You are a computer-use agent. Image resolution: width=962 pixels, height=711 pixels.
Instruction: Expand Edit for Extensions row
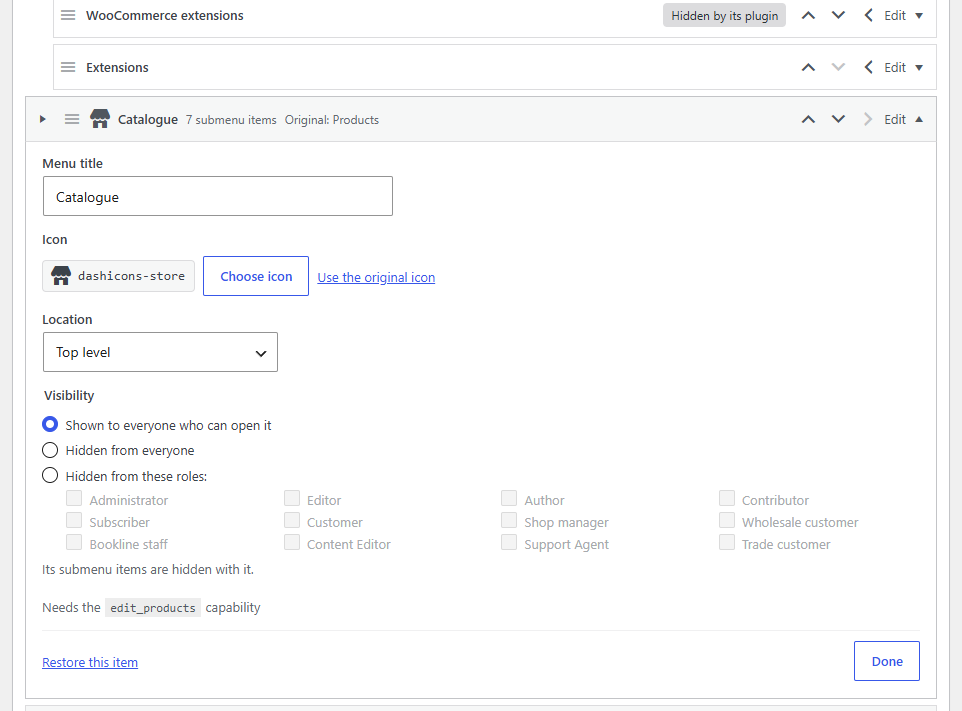[903, 67]
